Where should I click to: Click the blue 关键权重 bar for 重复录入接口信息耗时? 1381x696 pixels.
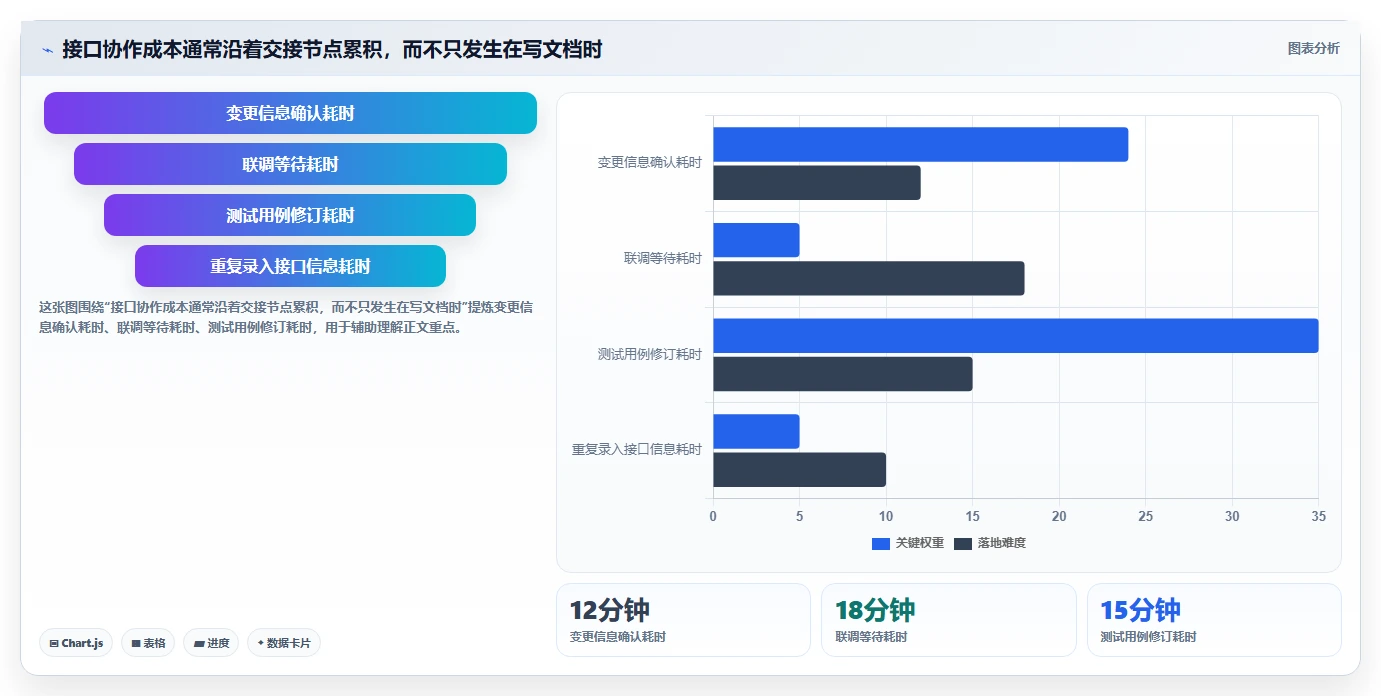click(756, 431)
